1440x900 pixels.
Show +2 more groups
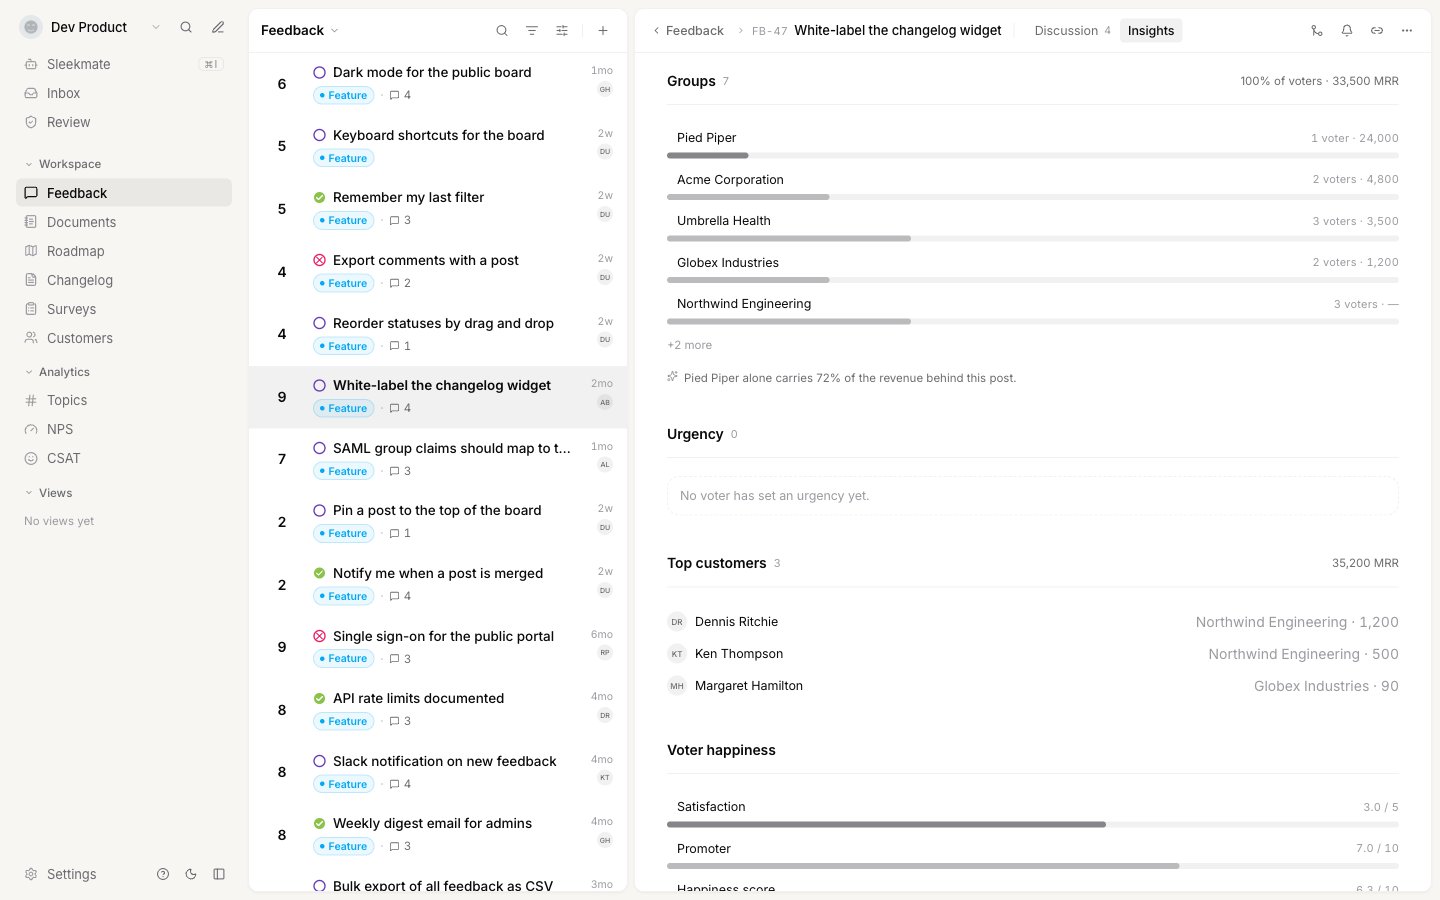[690, 345]
